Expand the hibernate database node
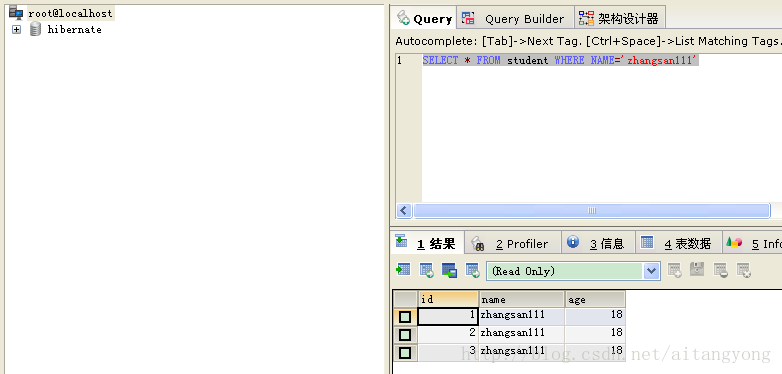The image size is (782, 374). pyautogui.click(x=16, y=30)
